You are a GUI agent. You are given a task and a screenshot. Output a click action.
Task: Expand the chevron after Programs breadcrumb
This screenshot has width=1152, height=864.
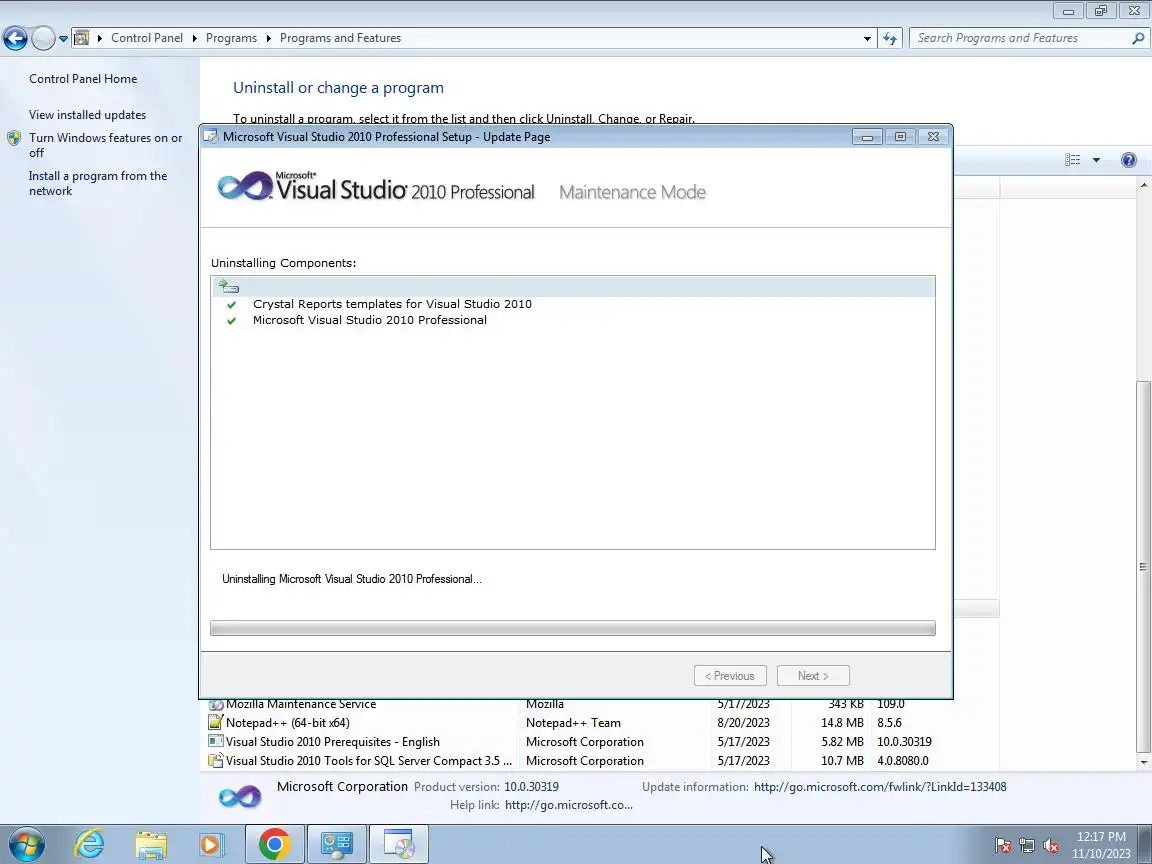click(x=268, y=38)
